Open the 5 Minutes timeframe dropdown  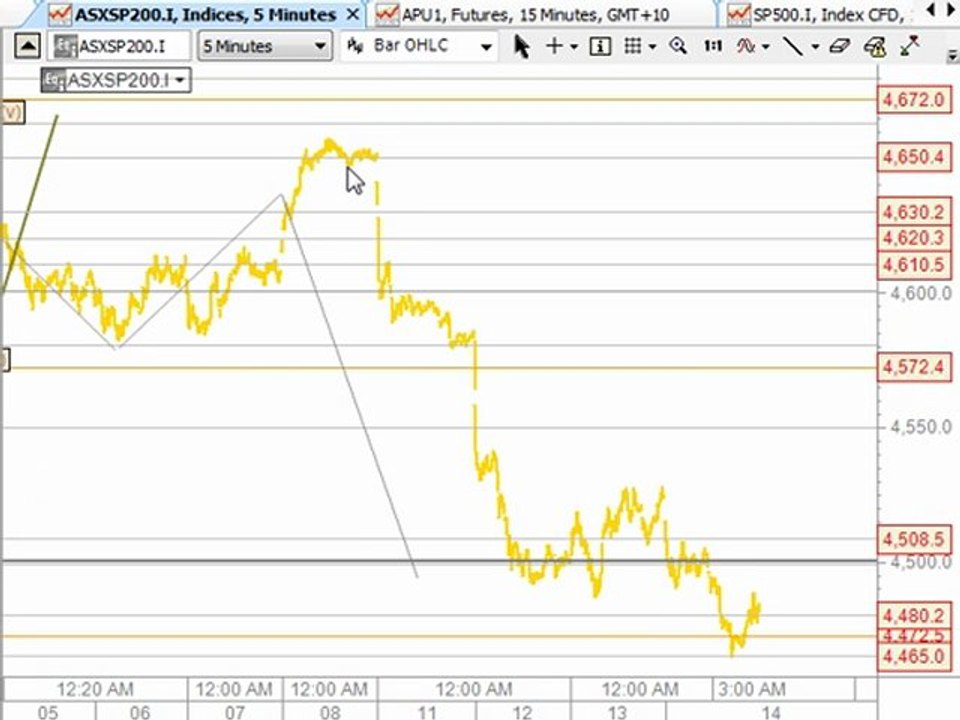264,47
